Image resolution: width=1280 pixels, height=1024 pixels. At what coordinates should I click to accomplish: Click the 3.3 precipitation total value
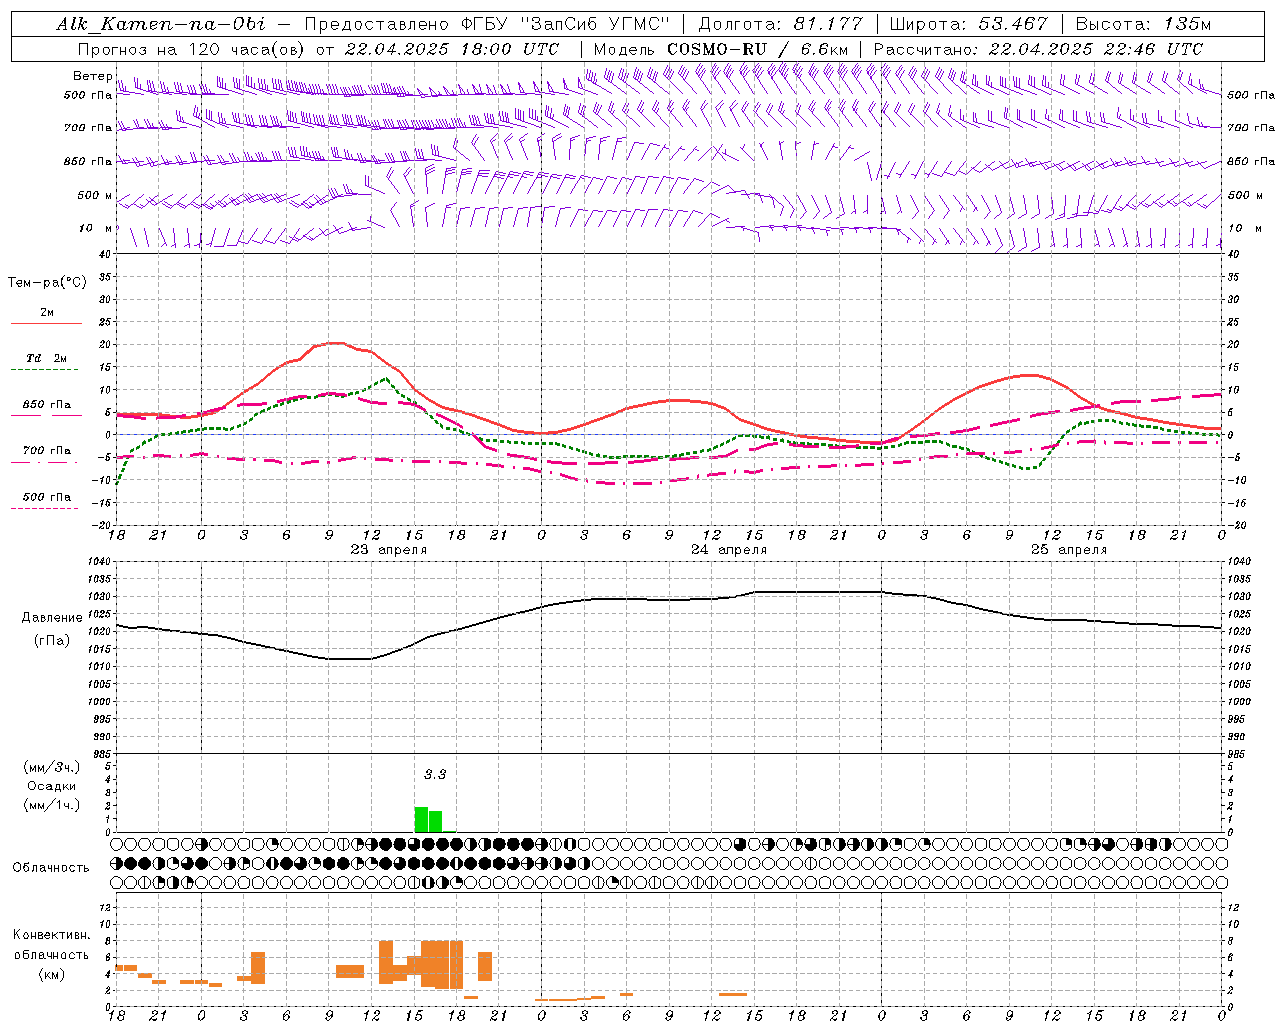[435, 775]
